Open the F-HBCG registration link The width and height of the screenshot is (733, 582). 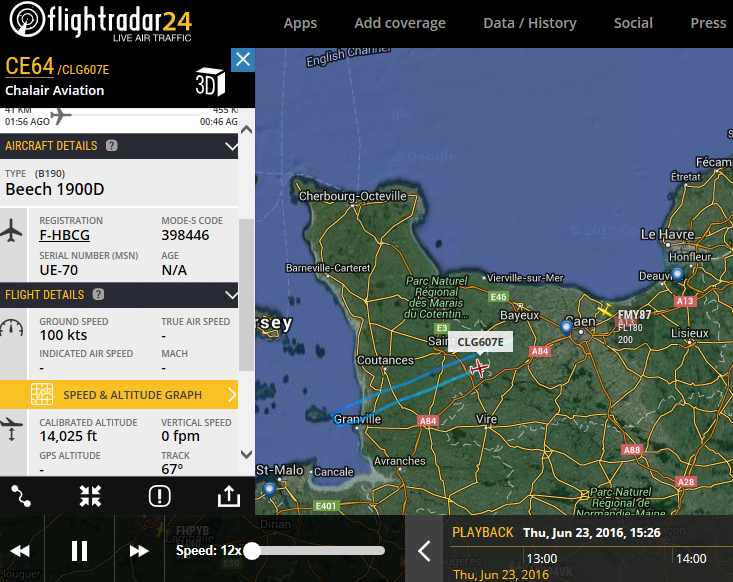pyautogui.click(x=65, y=235)
